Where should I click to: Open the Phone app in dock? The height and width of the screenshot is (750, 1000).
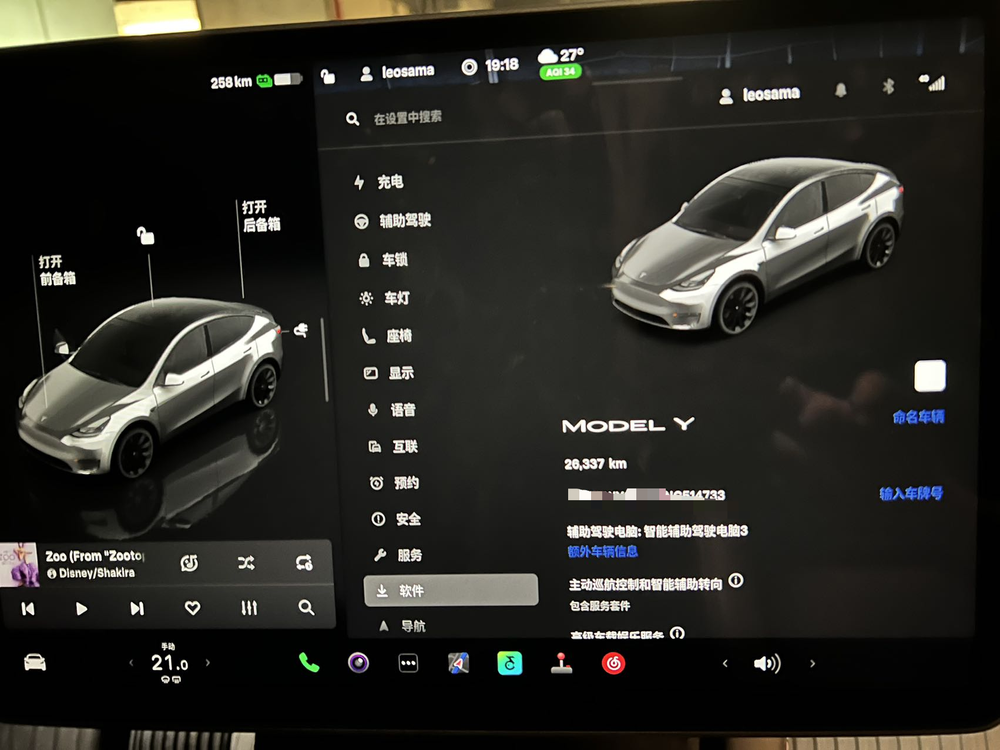[309, 663]
